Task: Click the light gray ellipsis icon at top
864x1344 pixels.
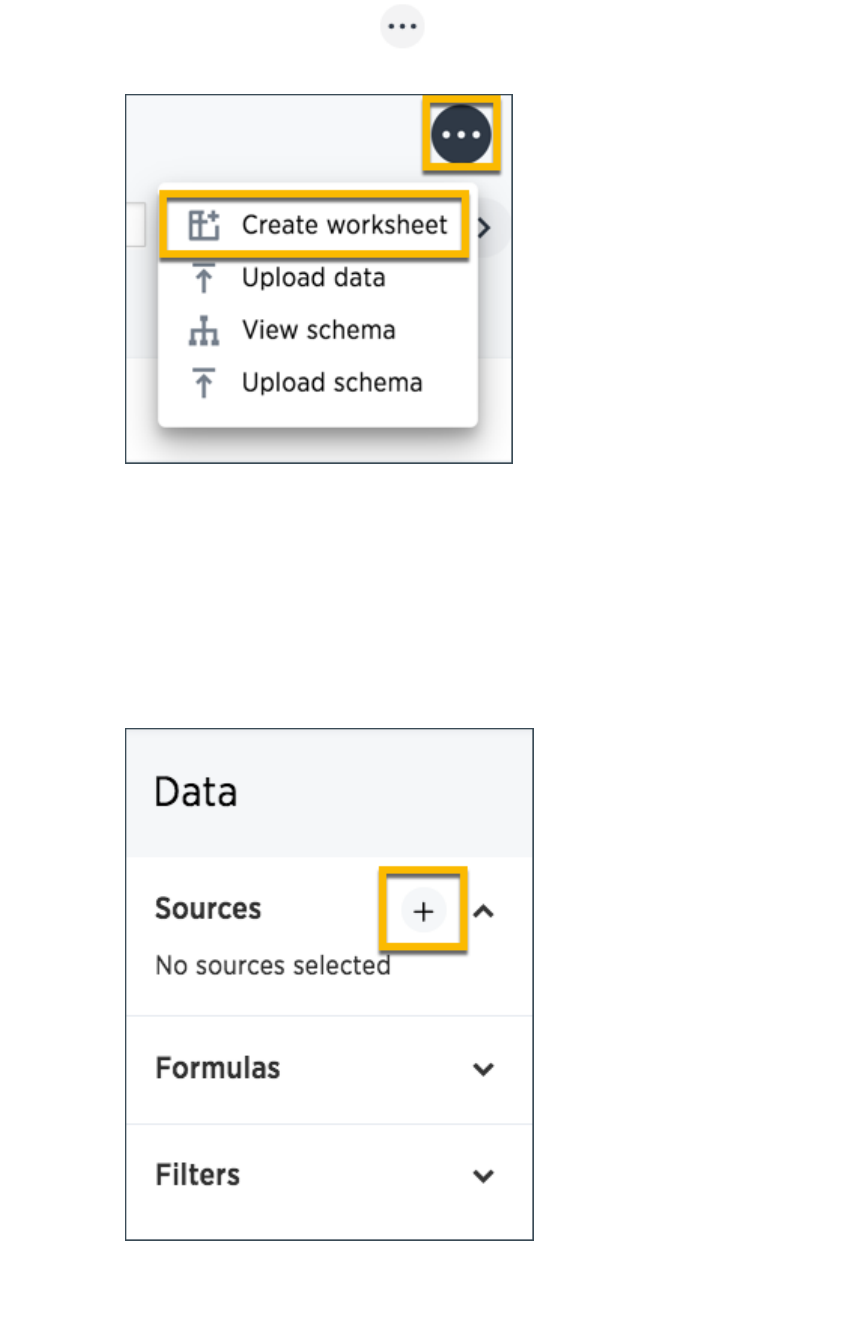Action: (x=402, y=26)
